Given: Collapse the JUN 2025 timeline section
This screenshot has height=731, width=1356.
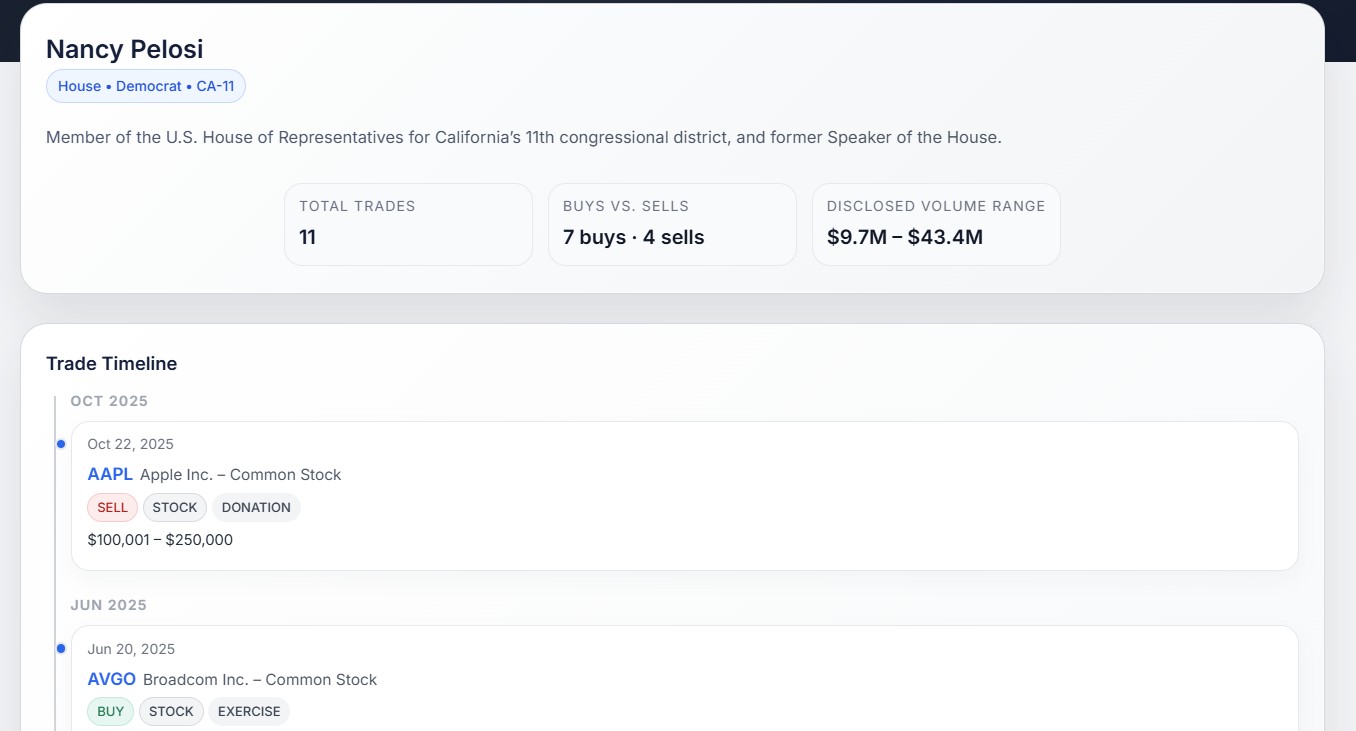Looking at the screenshot, I should click(x=108, y=604).
